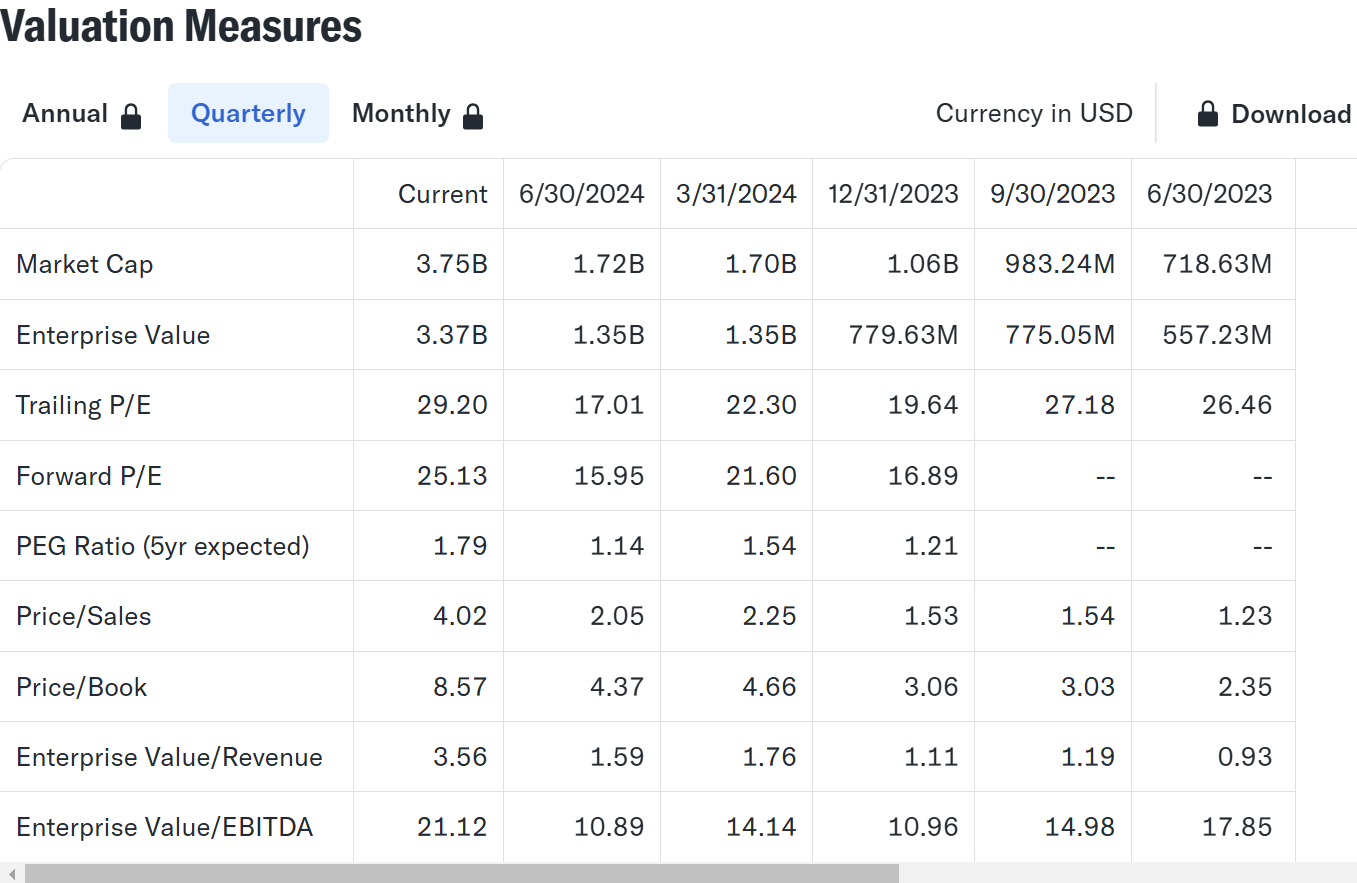Click the Current column header
This screenshot has width=1357, height=883.
click(x=443, y=193)
